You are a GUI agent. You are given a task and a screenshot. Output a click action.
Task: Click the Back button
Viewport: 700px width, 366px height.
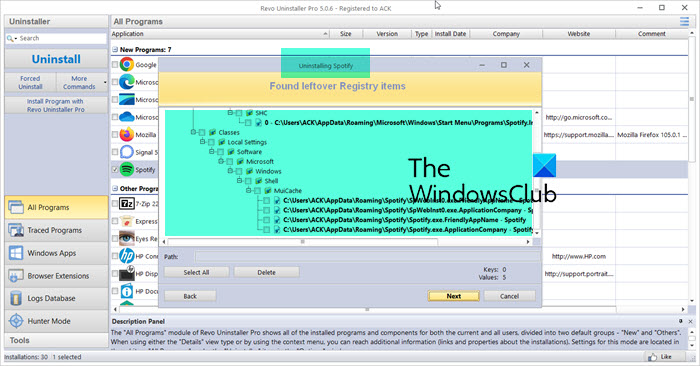190,296
